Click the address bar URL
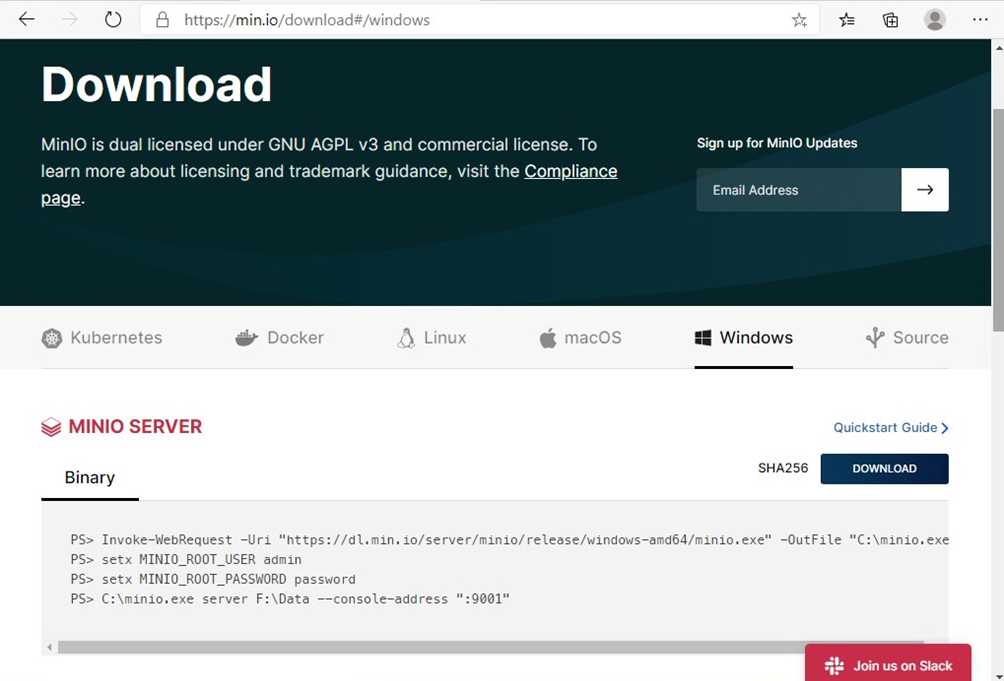Viewport: 1004px width, 681px height. click(307, 20)
